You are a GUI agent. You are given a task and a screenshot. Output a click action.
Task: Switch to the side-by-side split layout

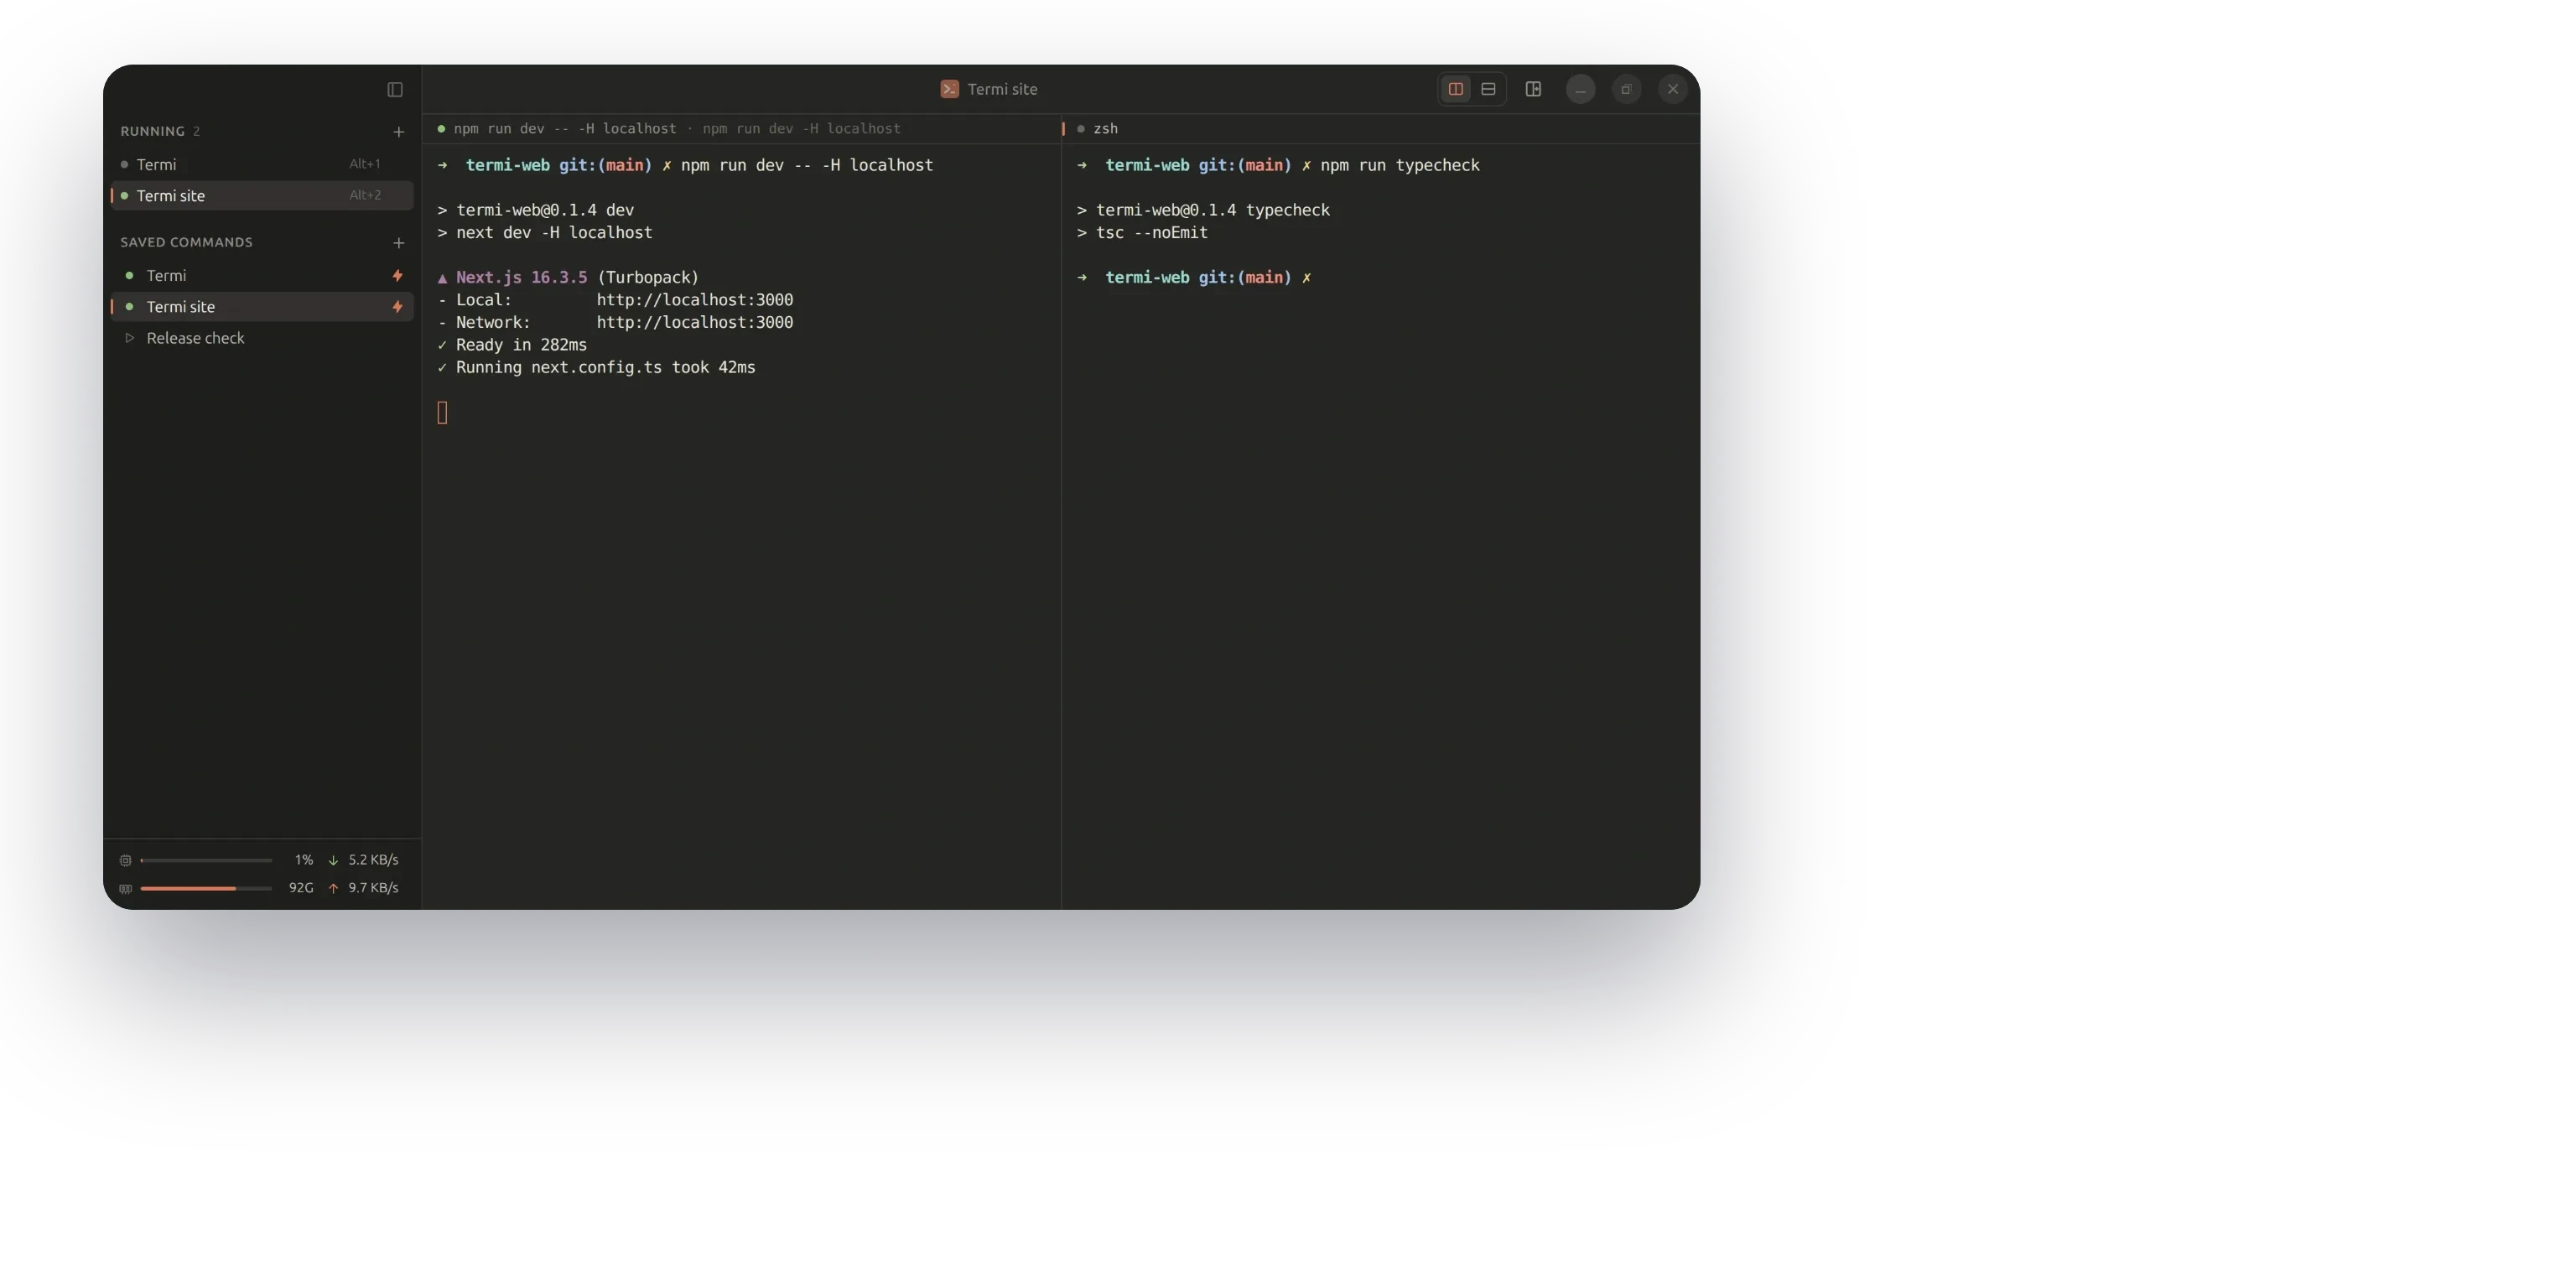1456,90
